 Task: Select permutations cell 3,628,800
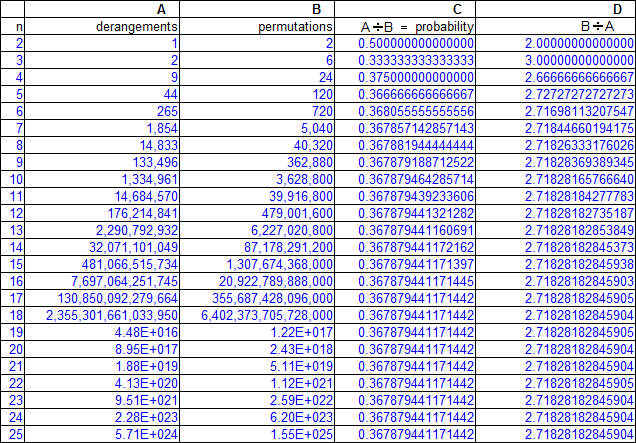tap(257, 179)
